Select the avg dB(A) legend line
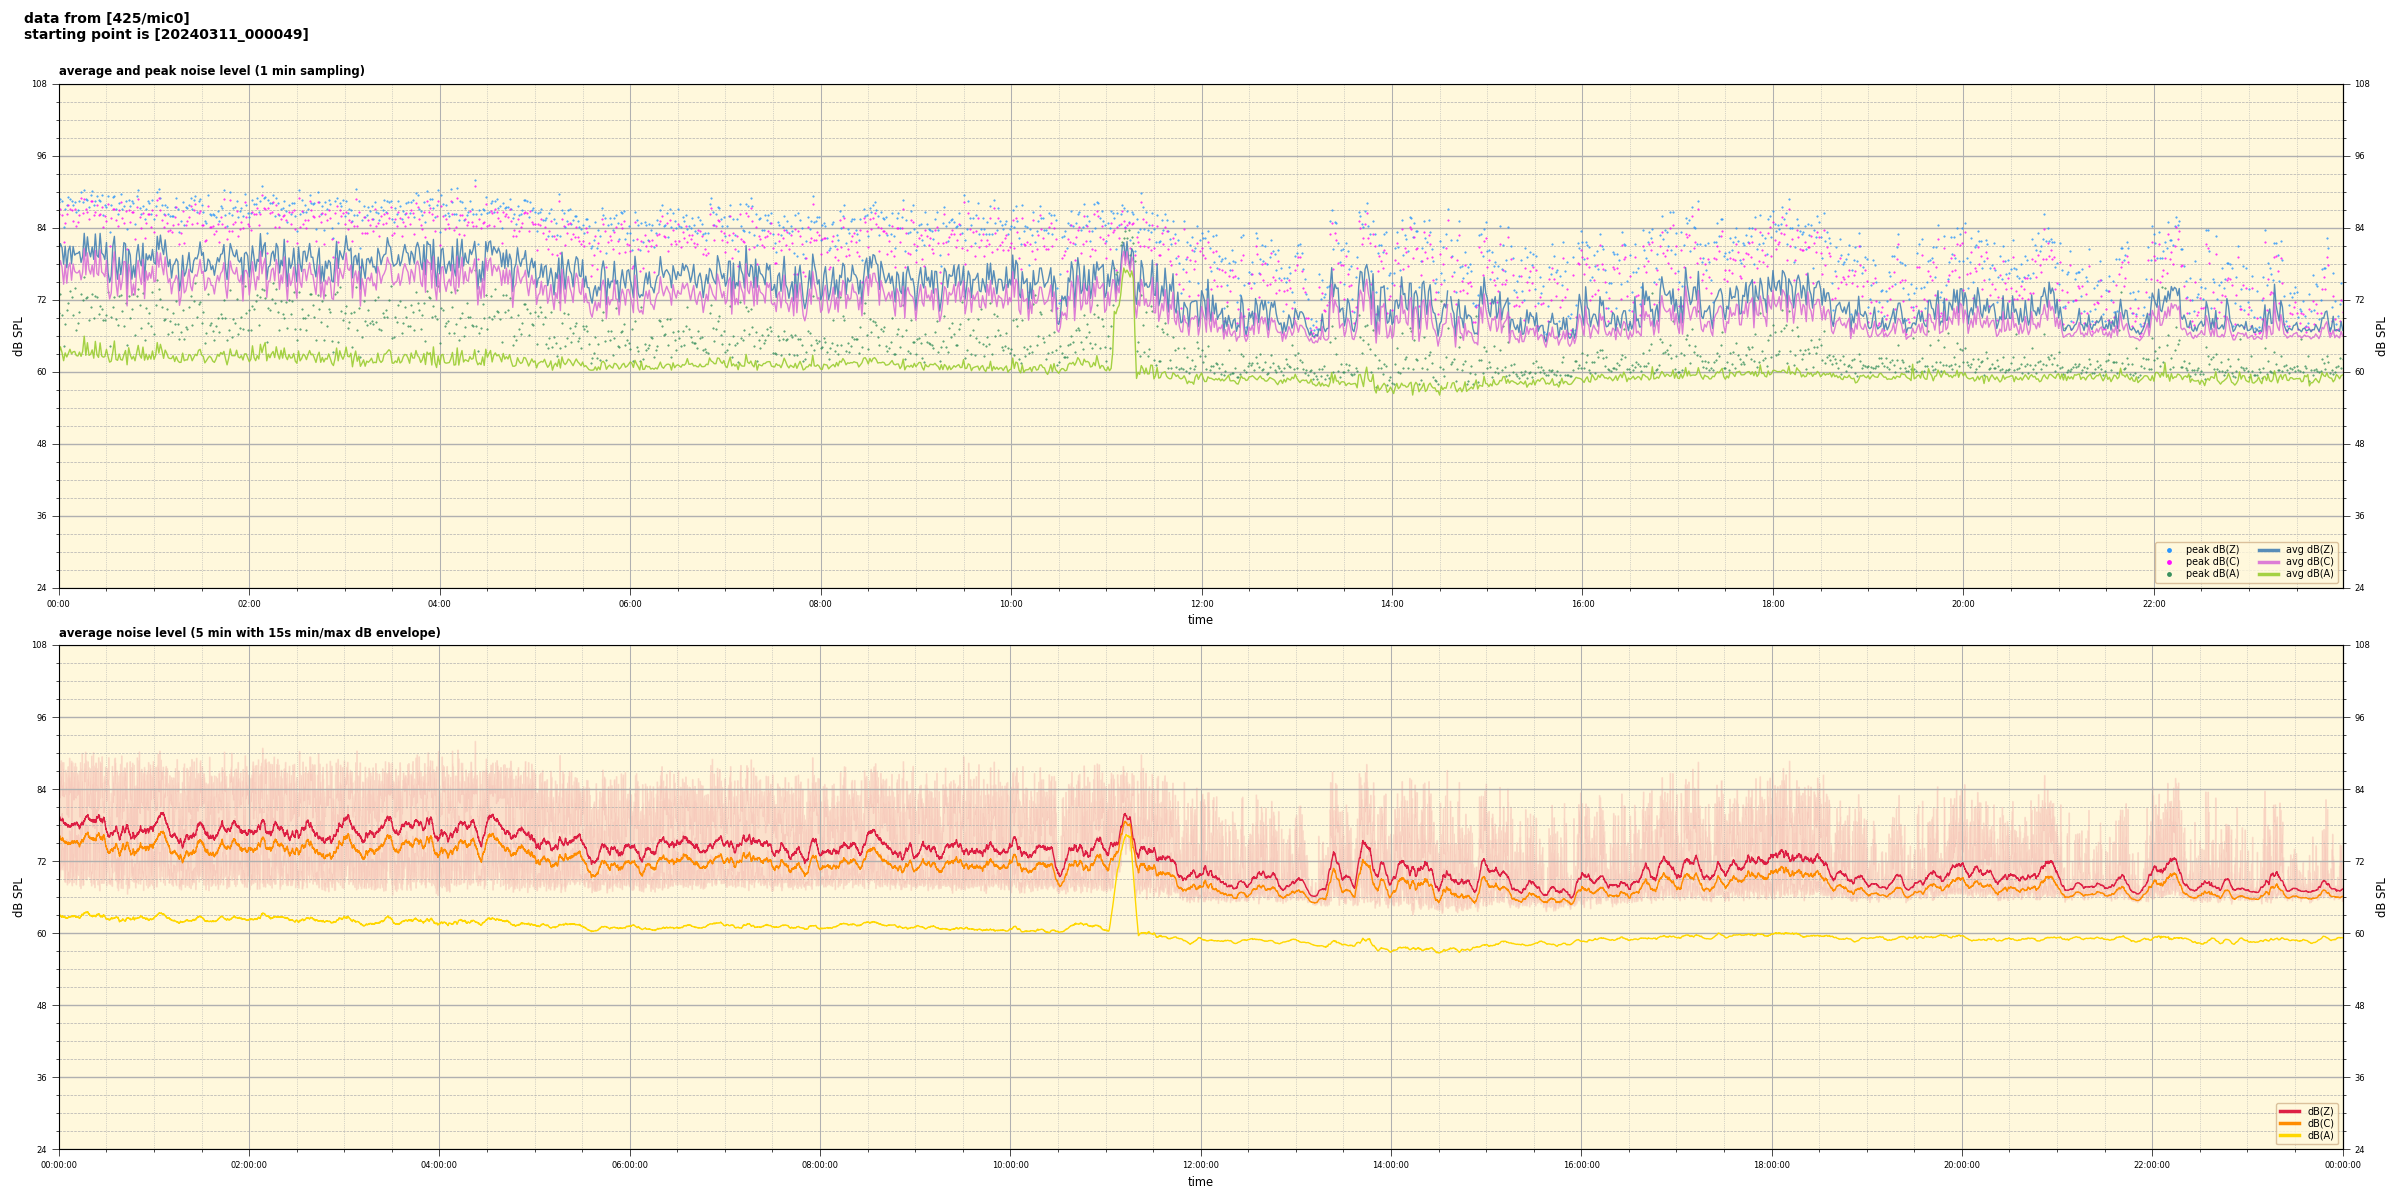Viewport: 2400px width, 1200px height. coord(2268,574)
